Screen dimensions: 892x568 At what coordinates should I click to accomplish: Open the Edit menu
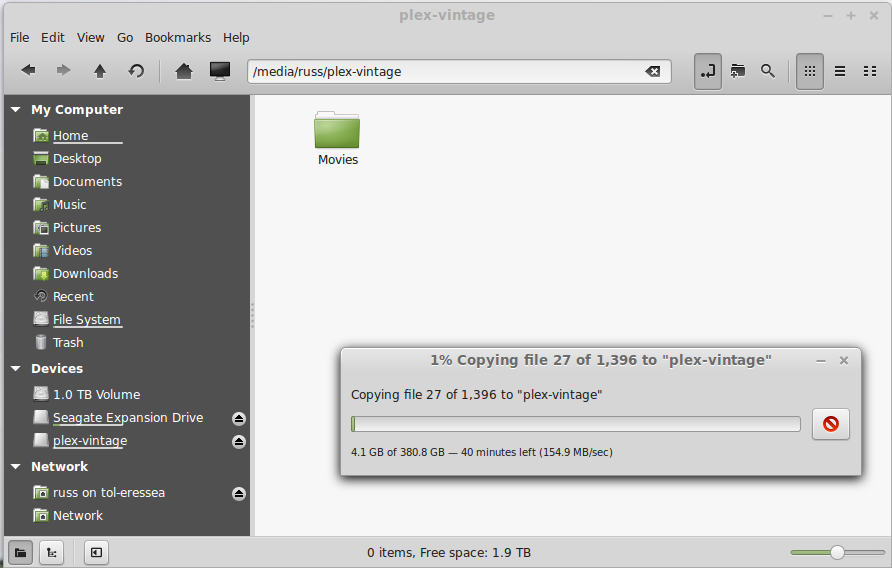tap(52, 38)
